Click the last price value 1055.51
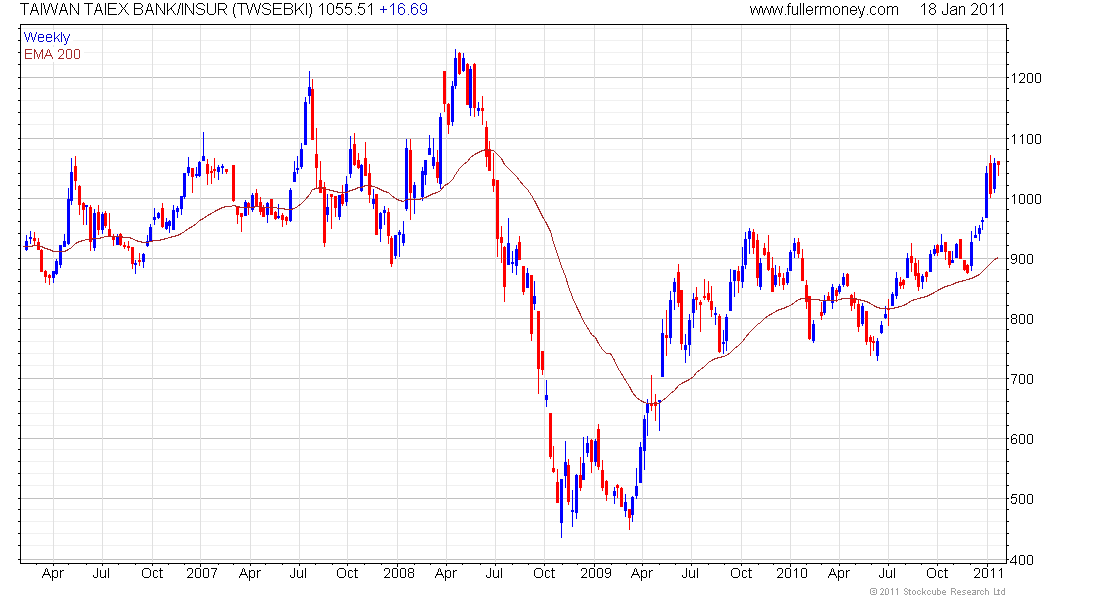1100x600 pixels. [347, 10]
